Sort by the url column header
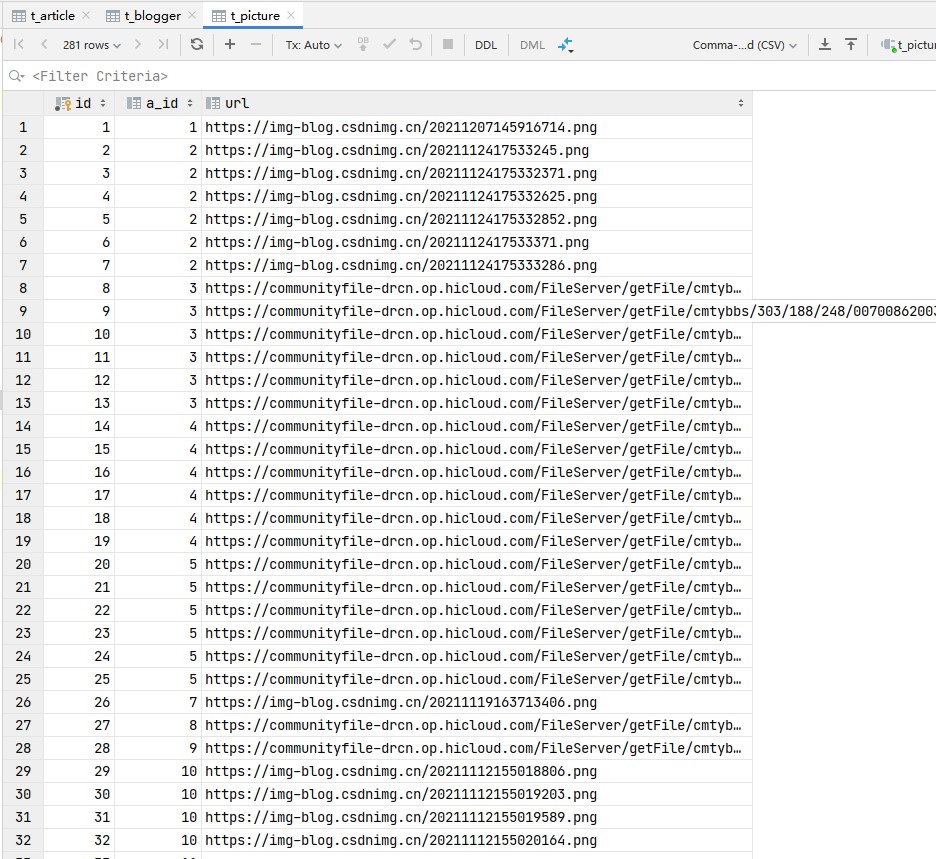The image size is (936, 859). click(x=476, y=103)
